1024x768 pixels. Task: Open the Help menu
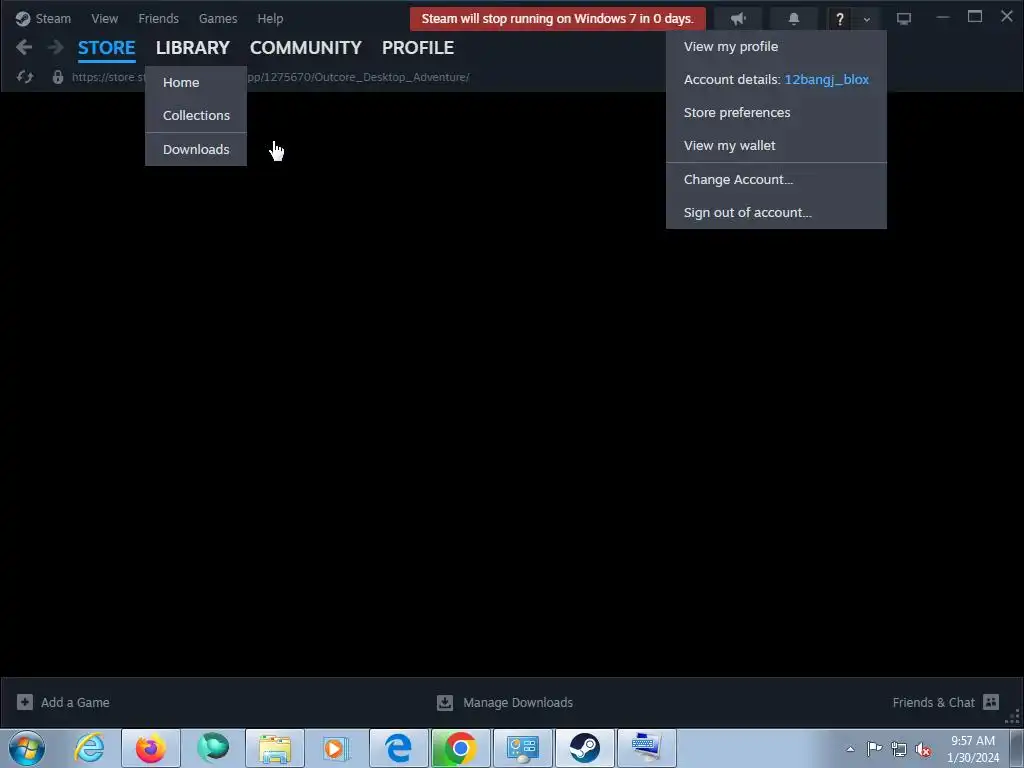tap(270, 19)
